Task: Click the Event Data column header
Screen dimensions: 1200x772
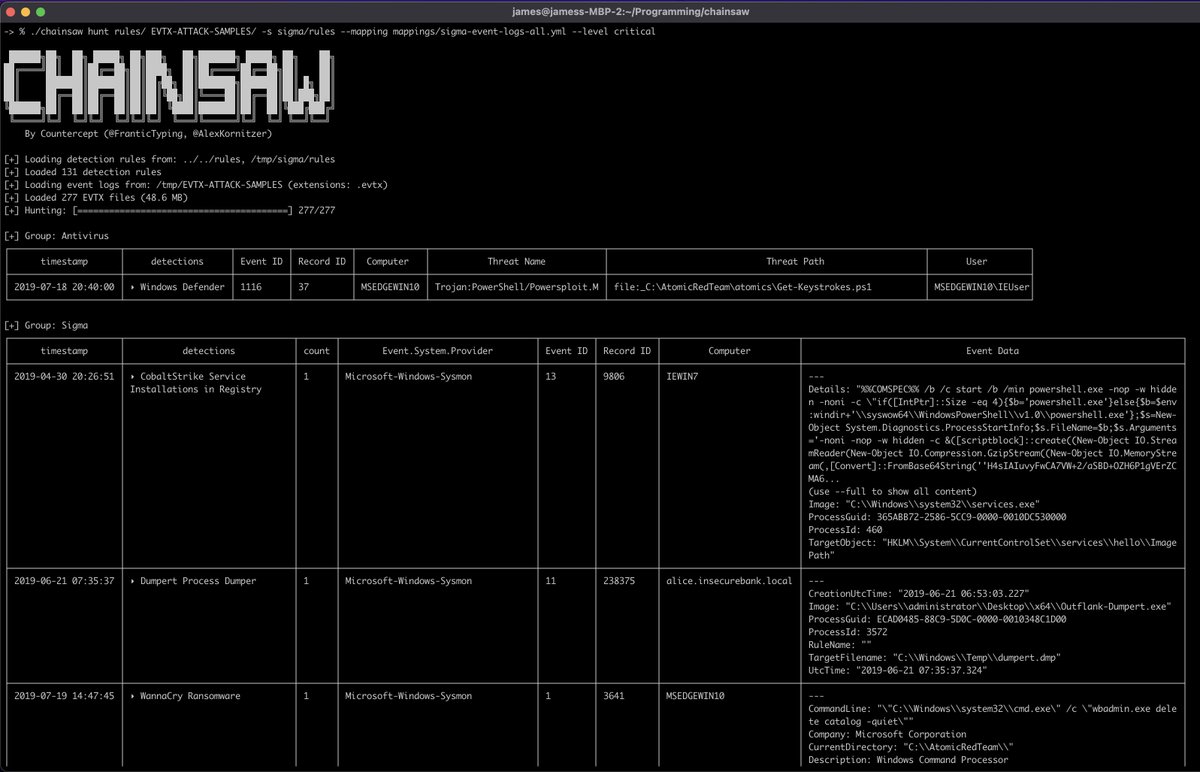Action: (993, 351)
